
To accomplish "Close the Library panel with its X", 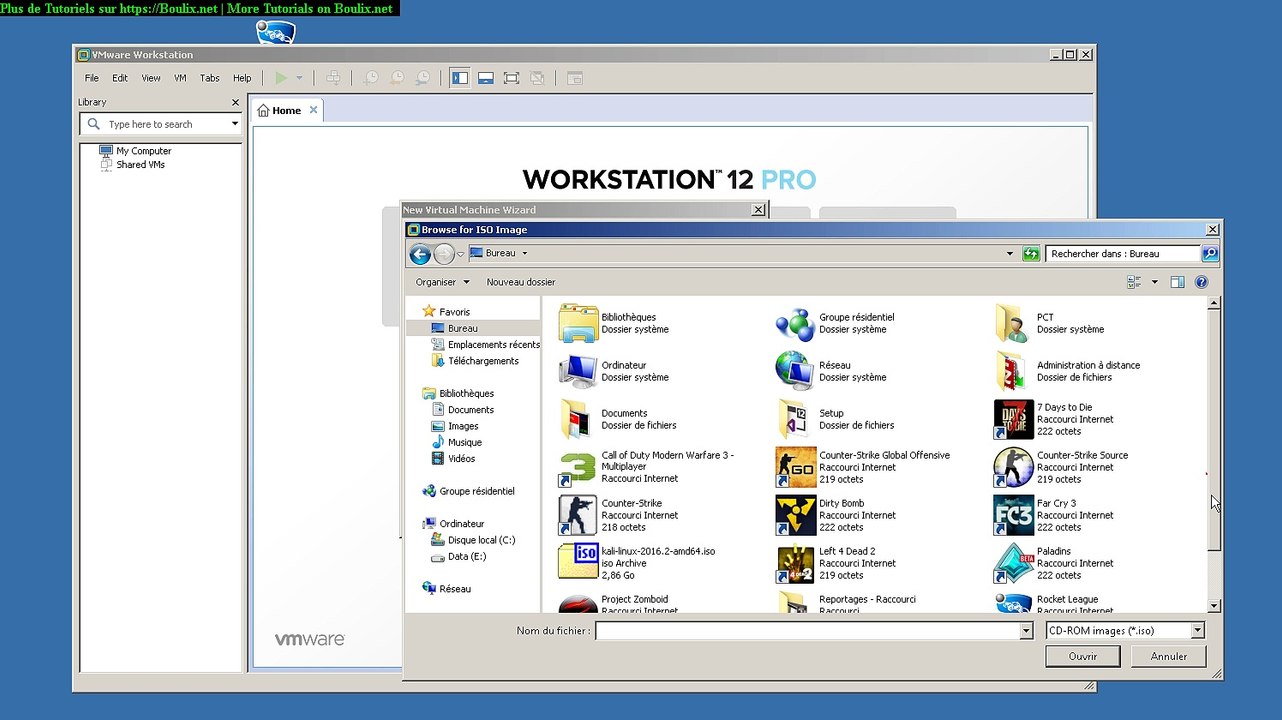I will [x=236, y=102].
